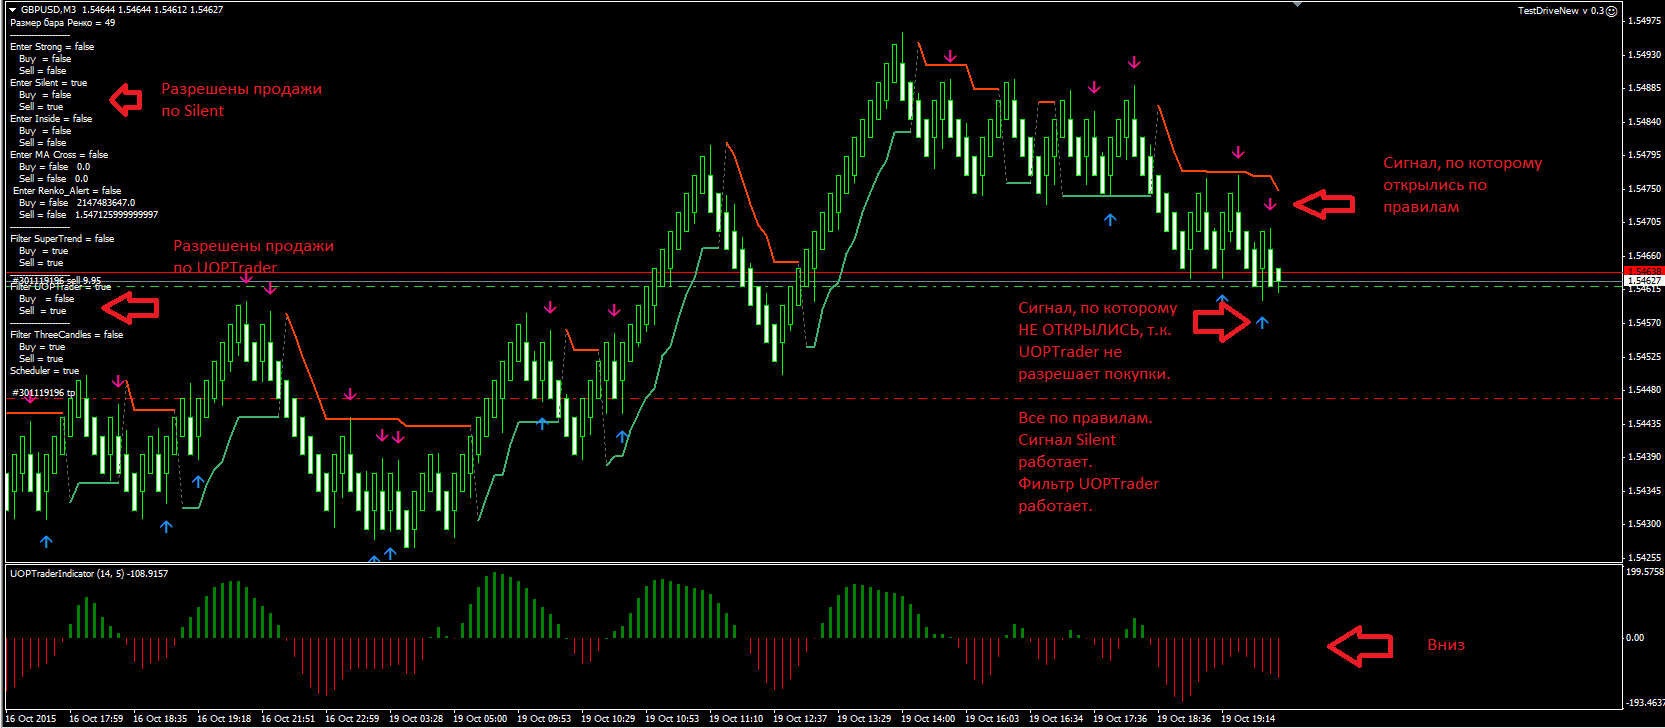Click the current price tag 1.54627

click(1644, 281)
